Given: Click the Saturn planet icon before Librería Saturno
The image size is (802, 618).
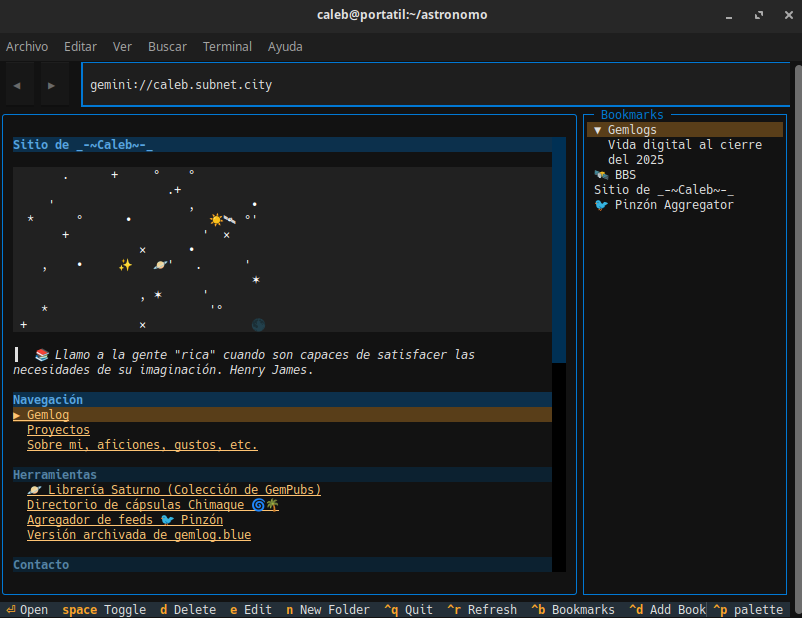Looking at the screenshot, I should 34,490.
